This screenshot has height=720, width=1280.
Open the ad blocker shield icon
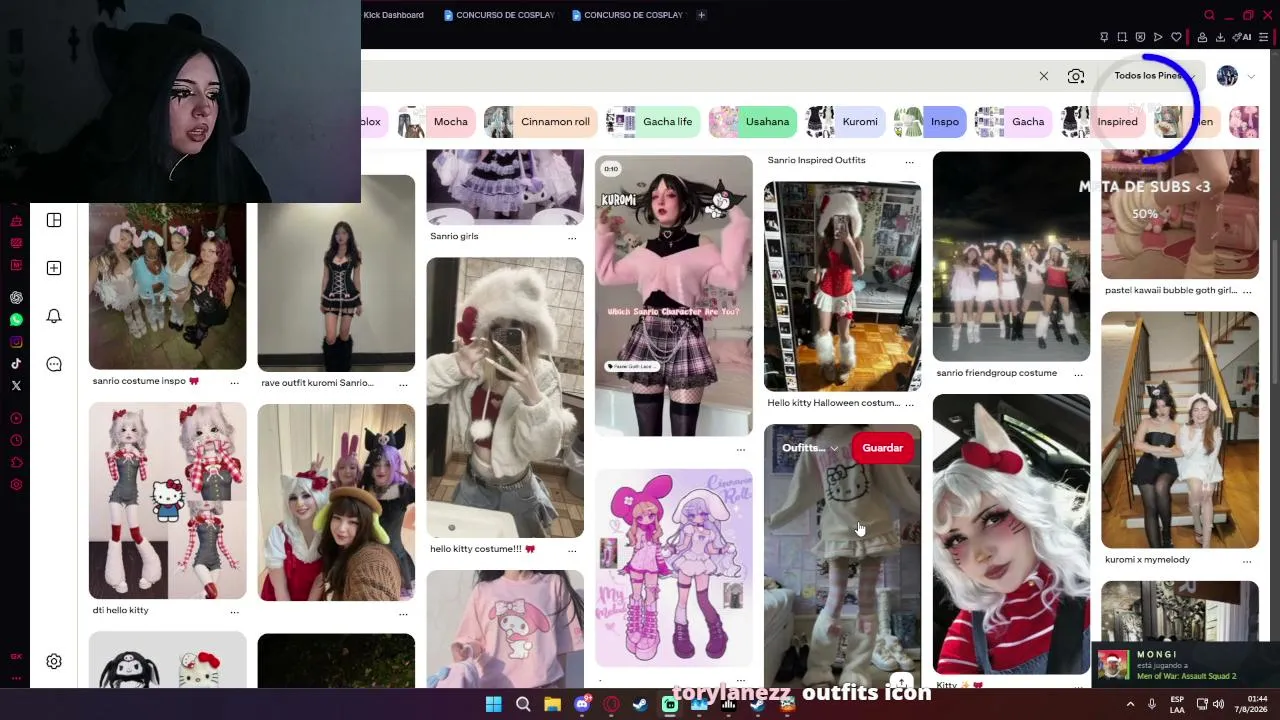[1140, 37]
